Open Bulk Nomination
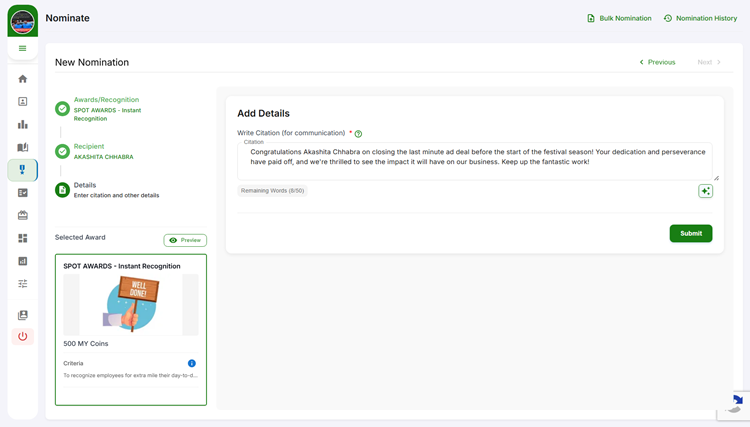Image resolution: width=750 pixels, height=427 pixels. click(x=619, y=18)
